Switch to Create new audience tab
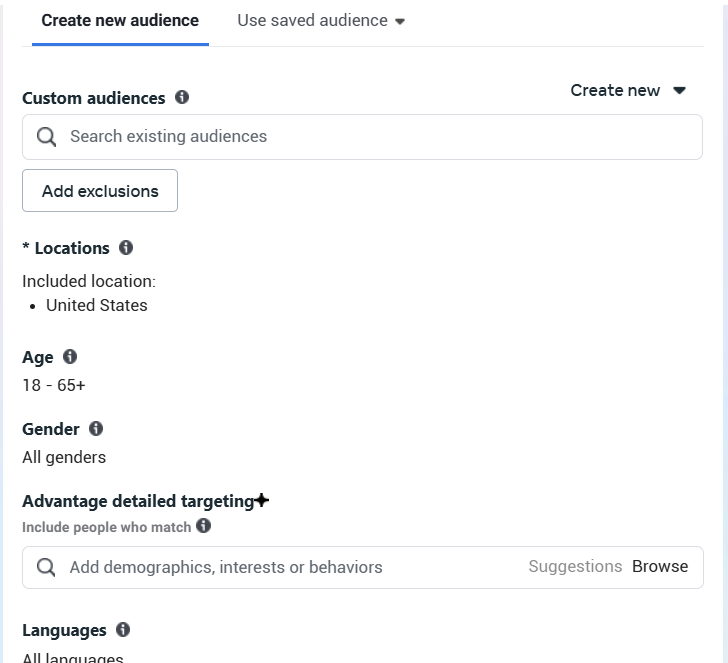The height and width of the screenshot is (663, 728). pos(120,20)
